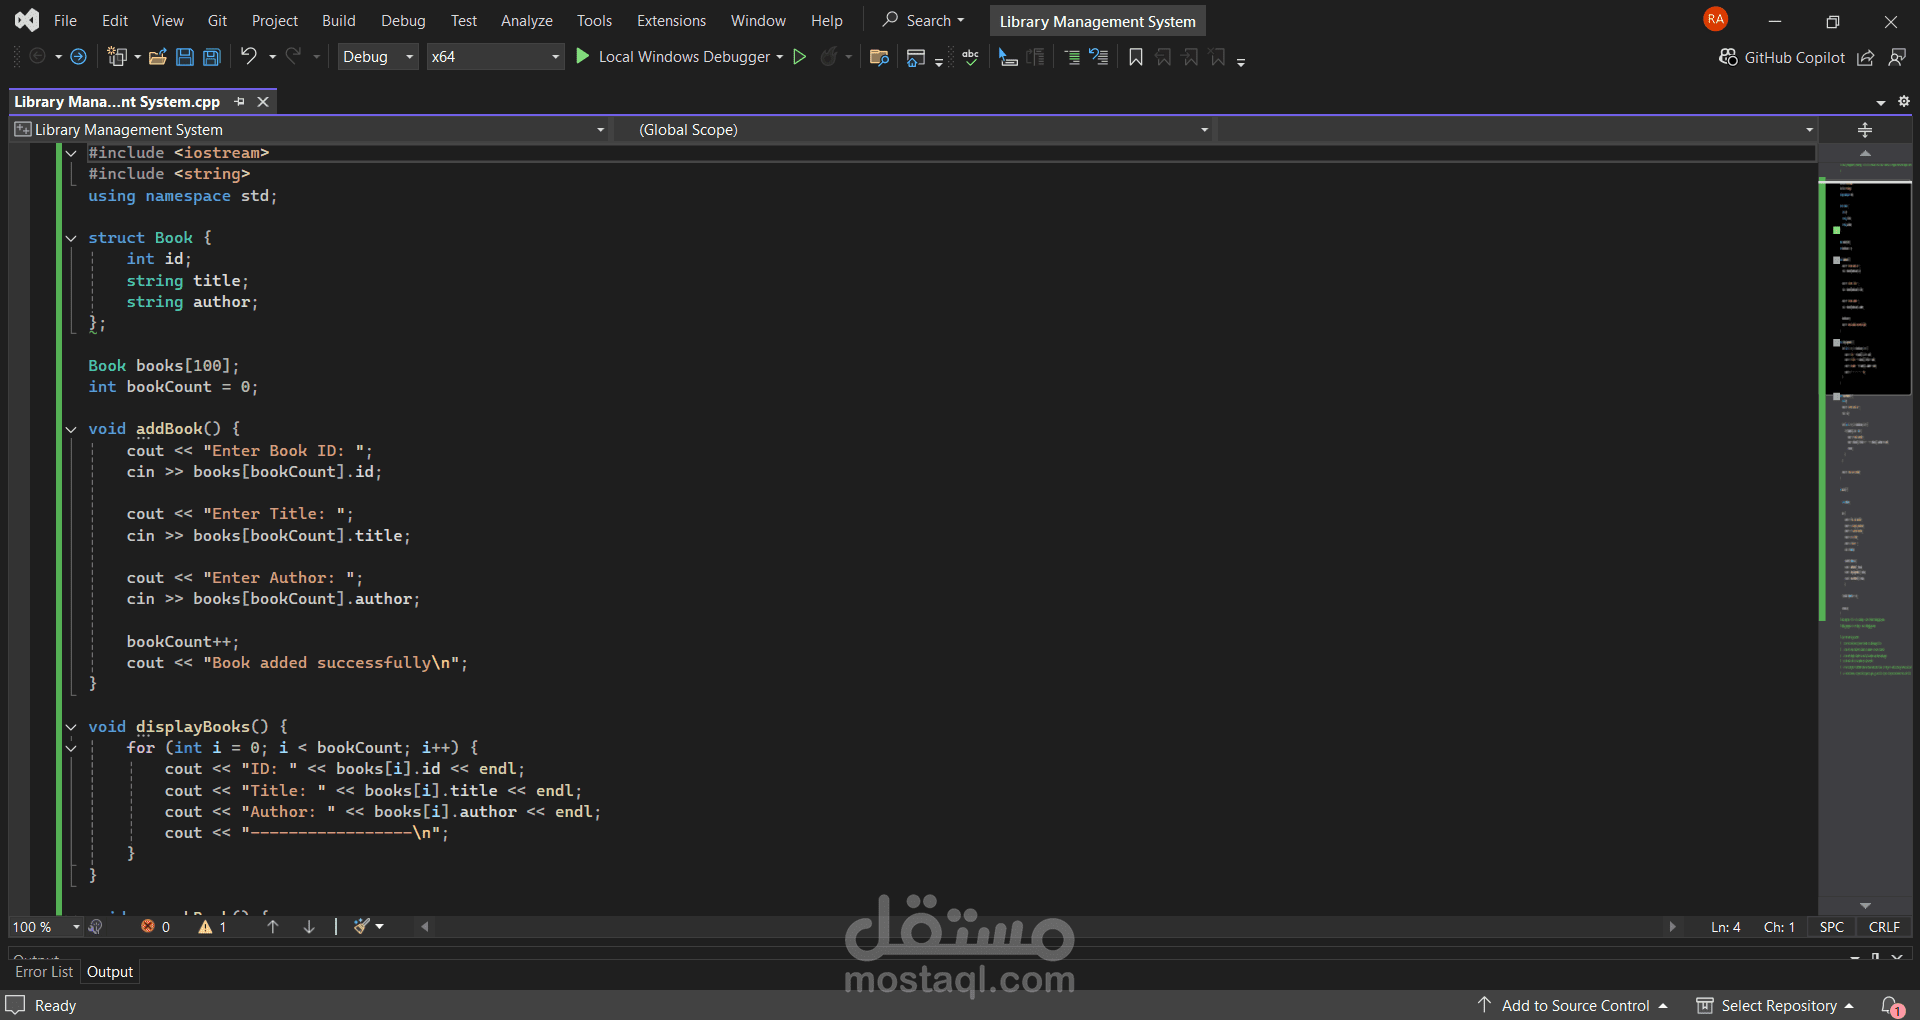The width and height of the screenshot is (1920, 1020).
Task: Open the Share icon beside GitHub Copilot
Action: point(1866,58)
